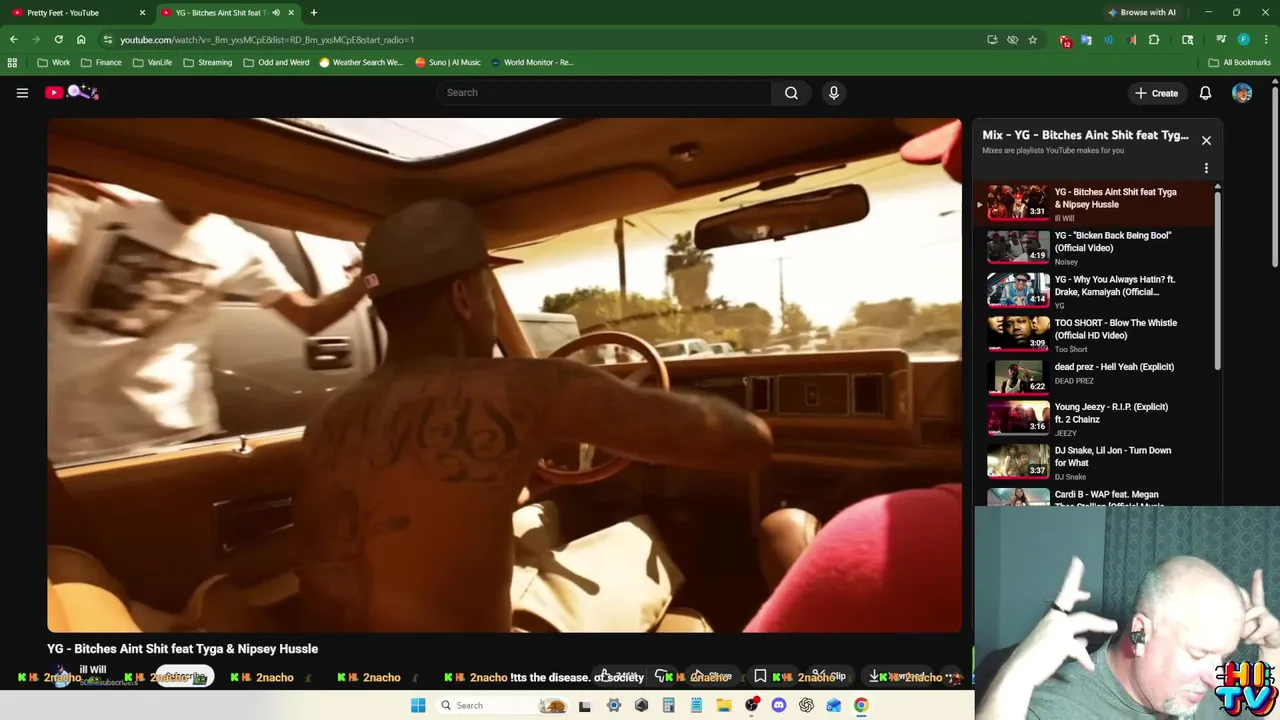1280x720 pixels.
Task: Play TOO SHORT - Blow The Whistle
Action: click(1094, 335)
